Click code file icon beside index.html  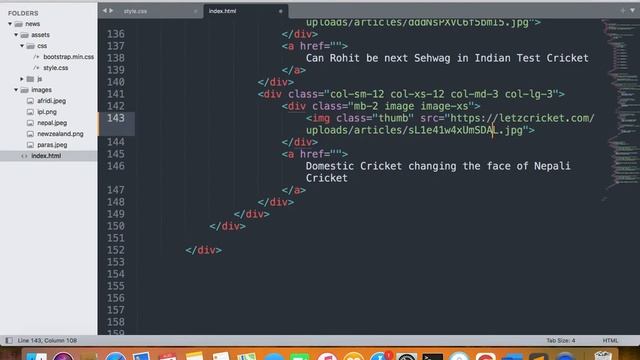[x=24, y=156]
